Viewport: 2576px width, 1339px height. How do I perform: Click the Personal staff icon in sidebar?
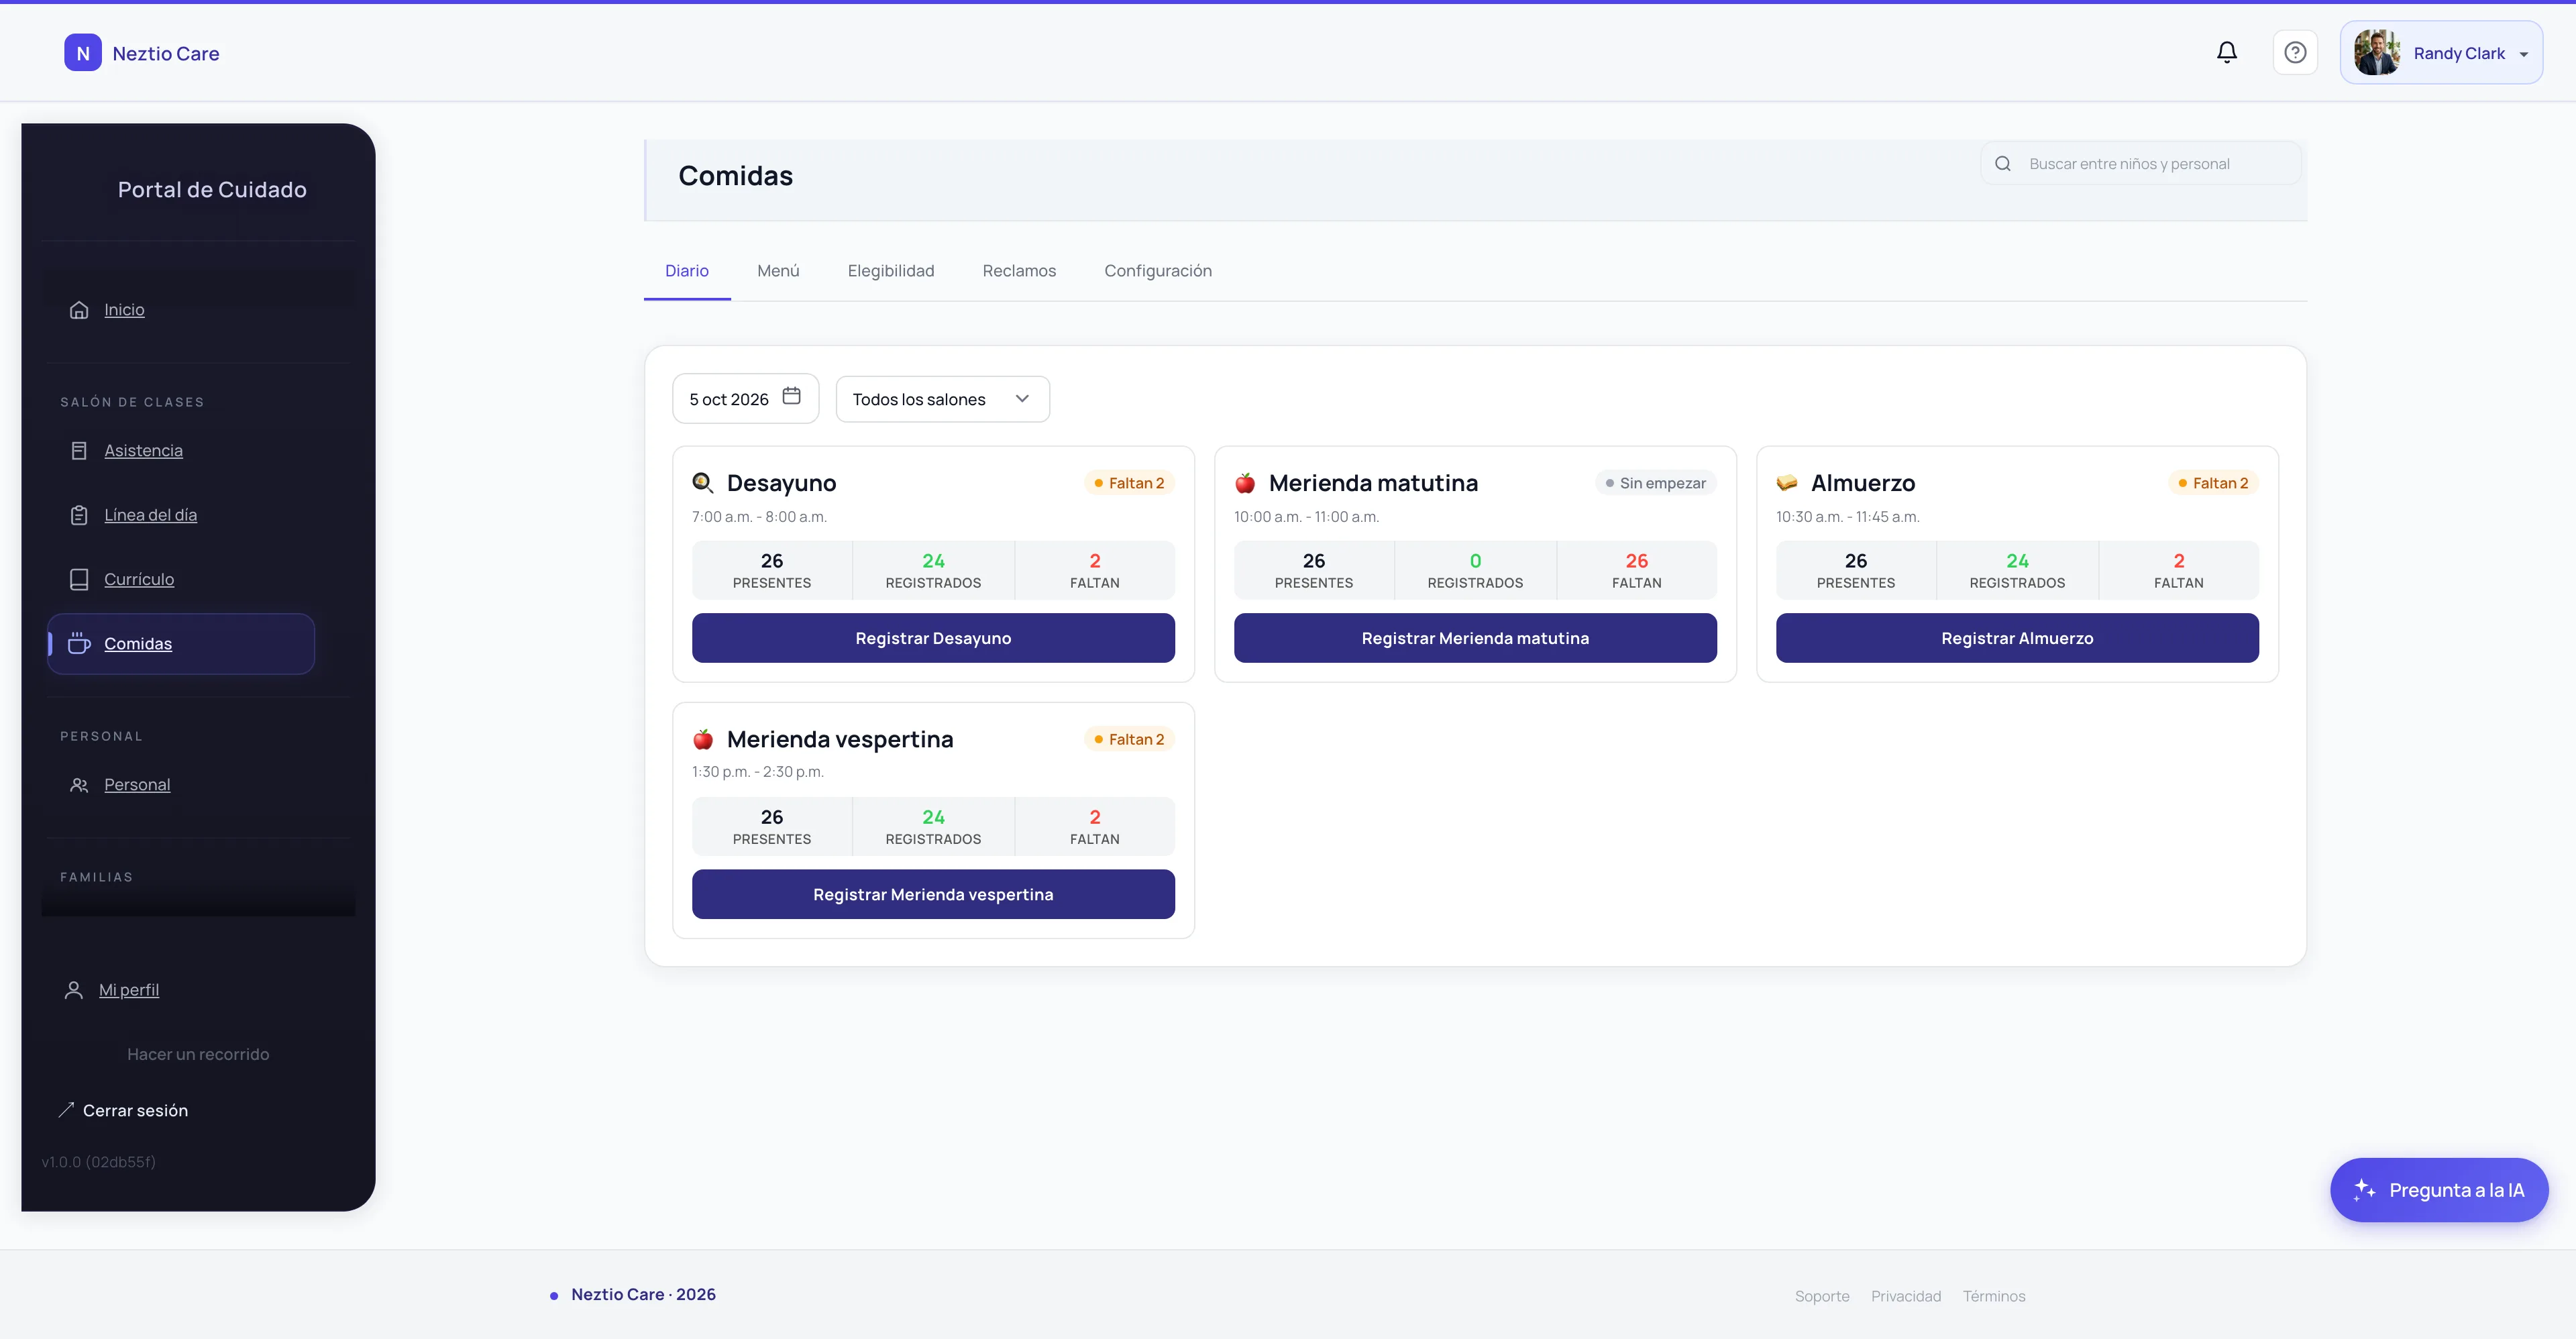[79, 785]
